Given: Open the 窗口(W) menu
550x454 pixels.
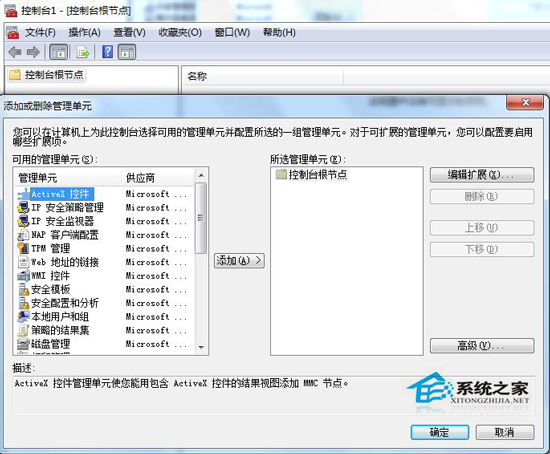Looking at the screenshot, I should (232, 33).
